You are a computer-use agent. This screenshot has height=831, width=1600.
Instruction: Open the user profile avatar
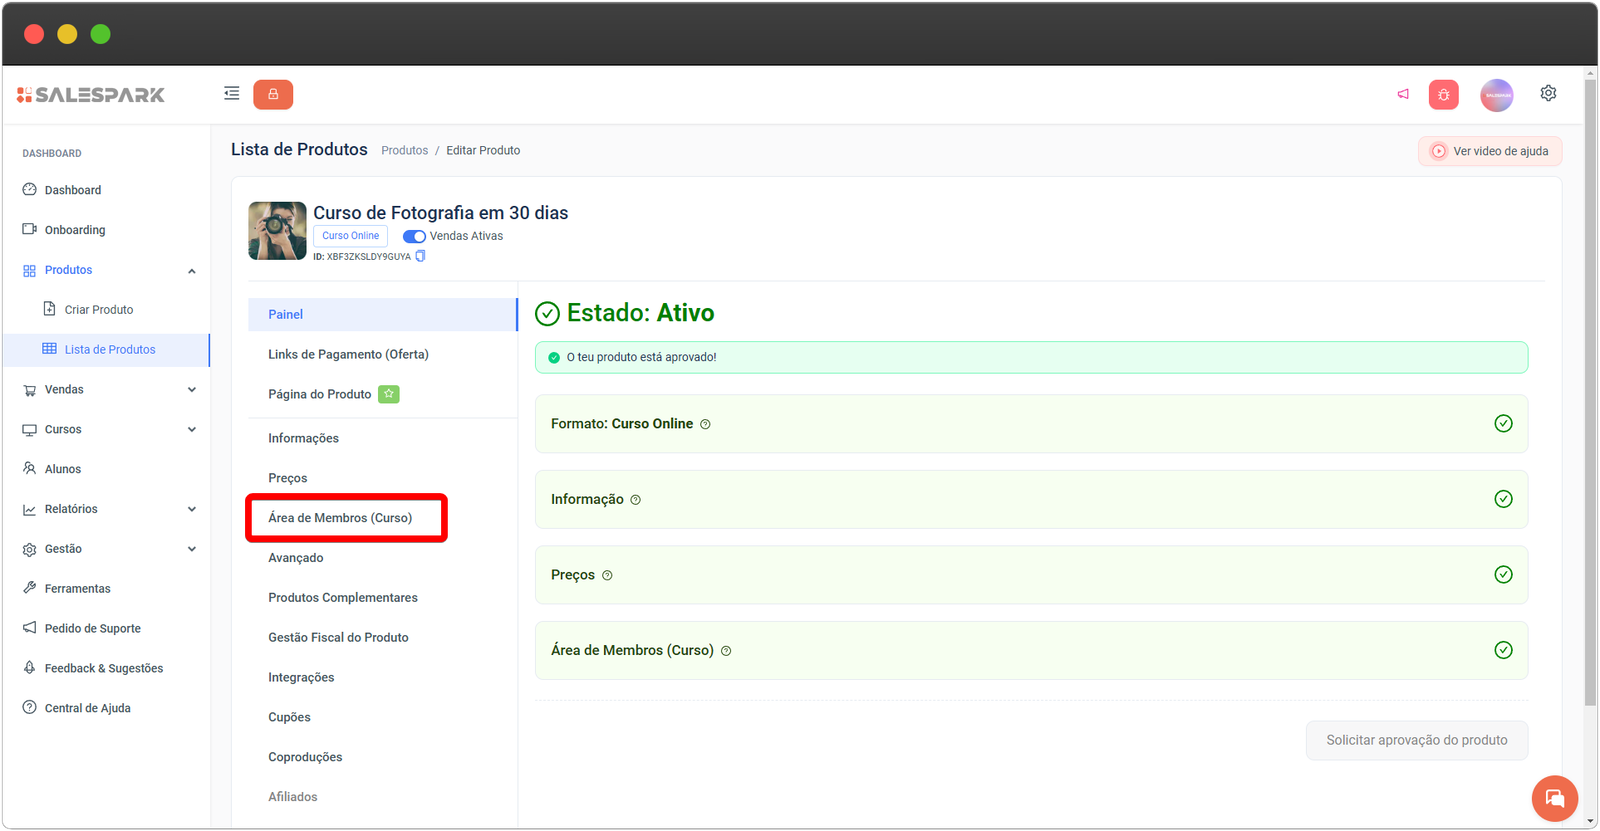1496,95
